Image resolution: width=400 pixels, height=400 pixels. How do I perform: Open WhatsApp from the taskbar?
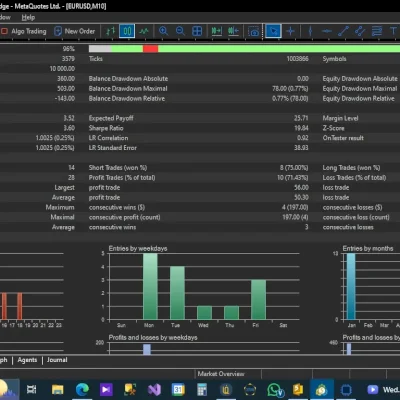pos(275,389)
